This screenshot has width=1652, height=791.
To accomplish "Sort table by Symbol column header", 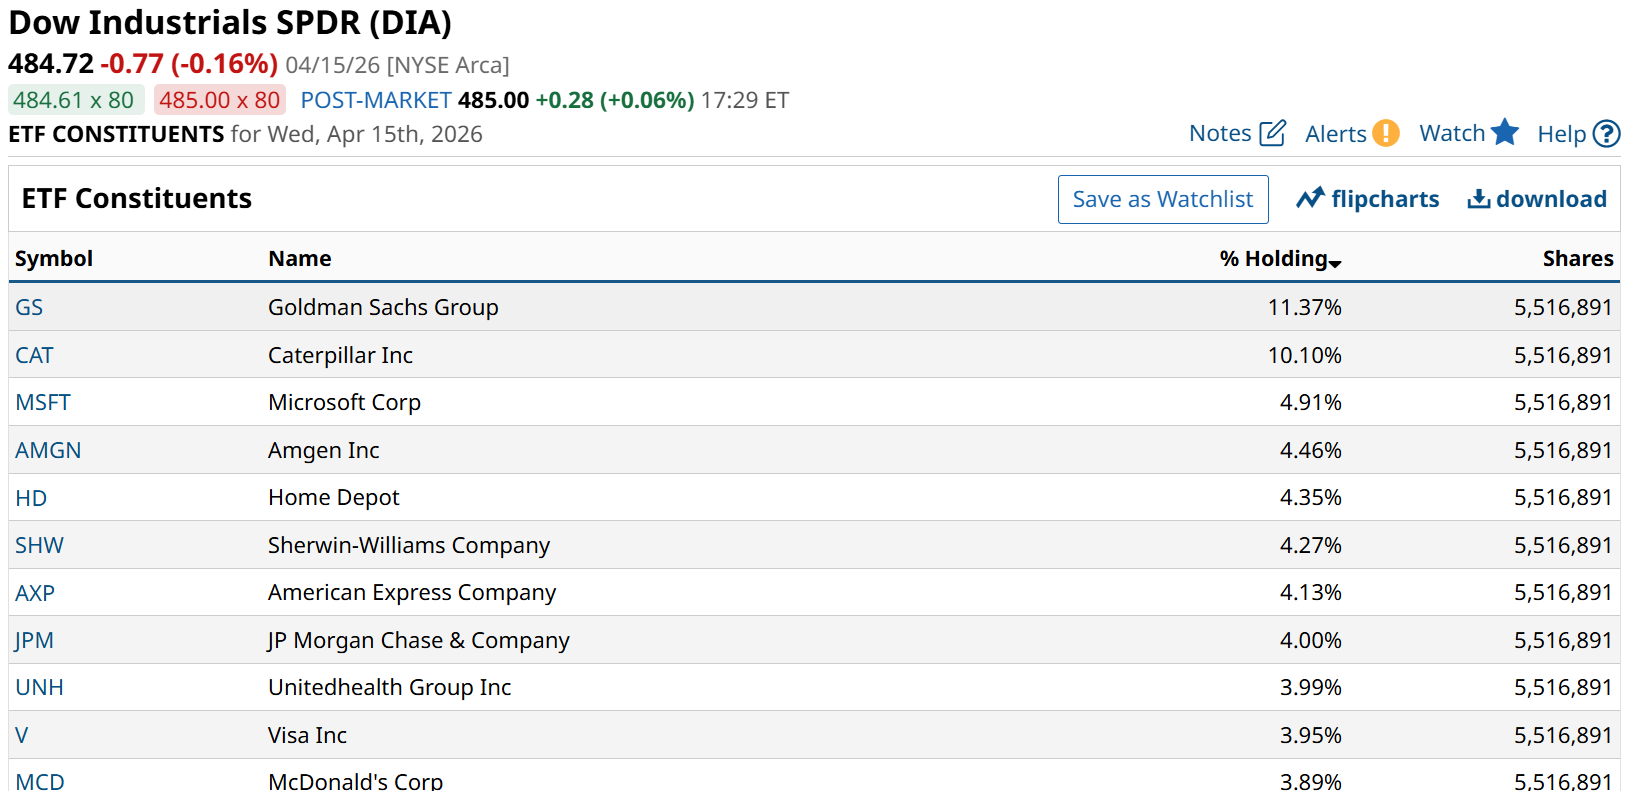I will pos(54,259).
